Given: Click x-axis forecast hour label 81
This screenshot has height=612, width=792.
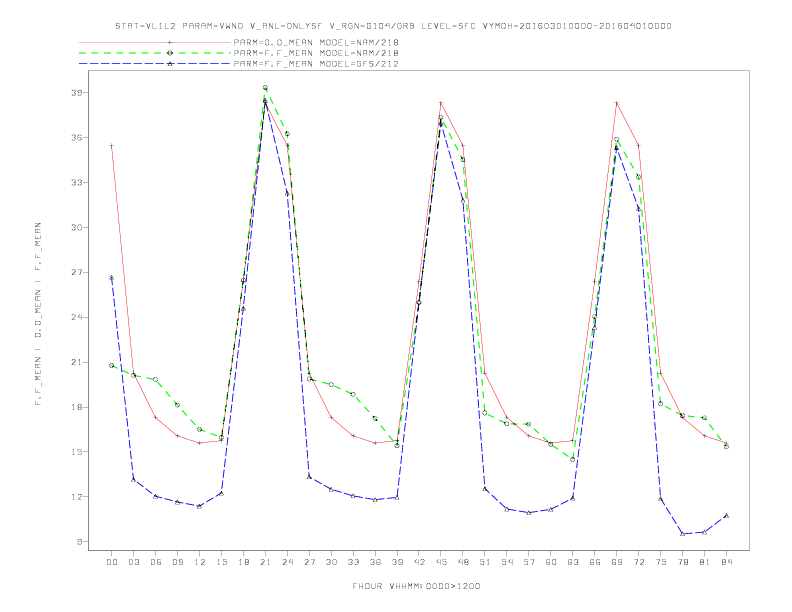Looking at the screenshot, I should pyautogui.click(x=705, y=562).
